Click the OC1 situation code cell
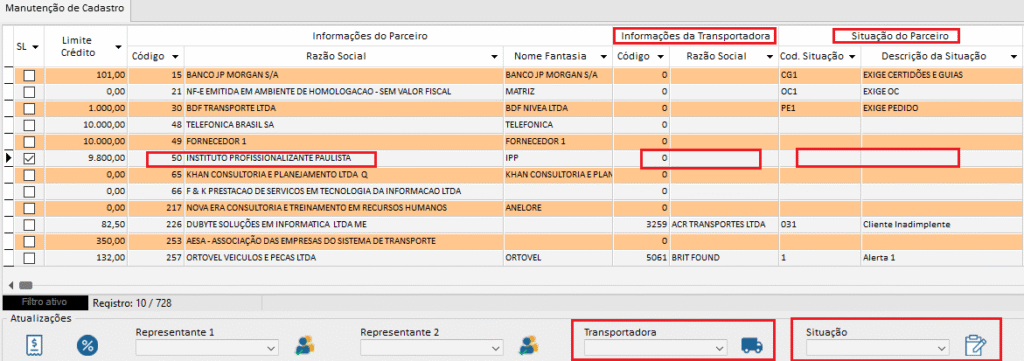Screen dimensions: 1024x361 pos(820,91)
